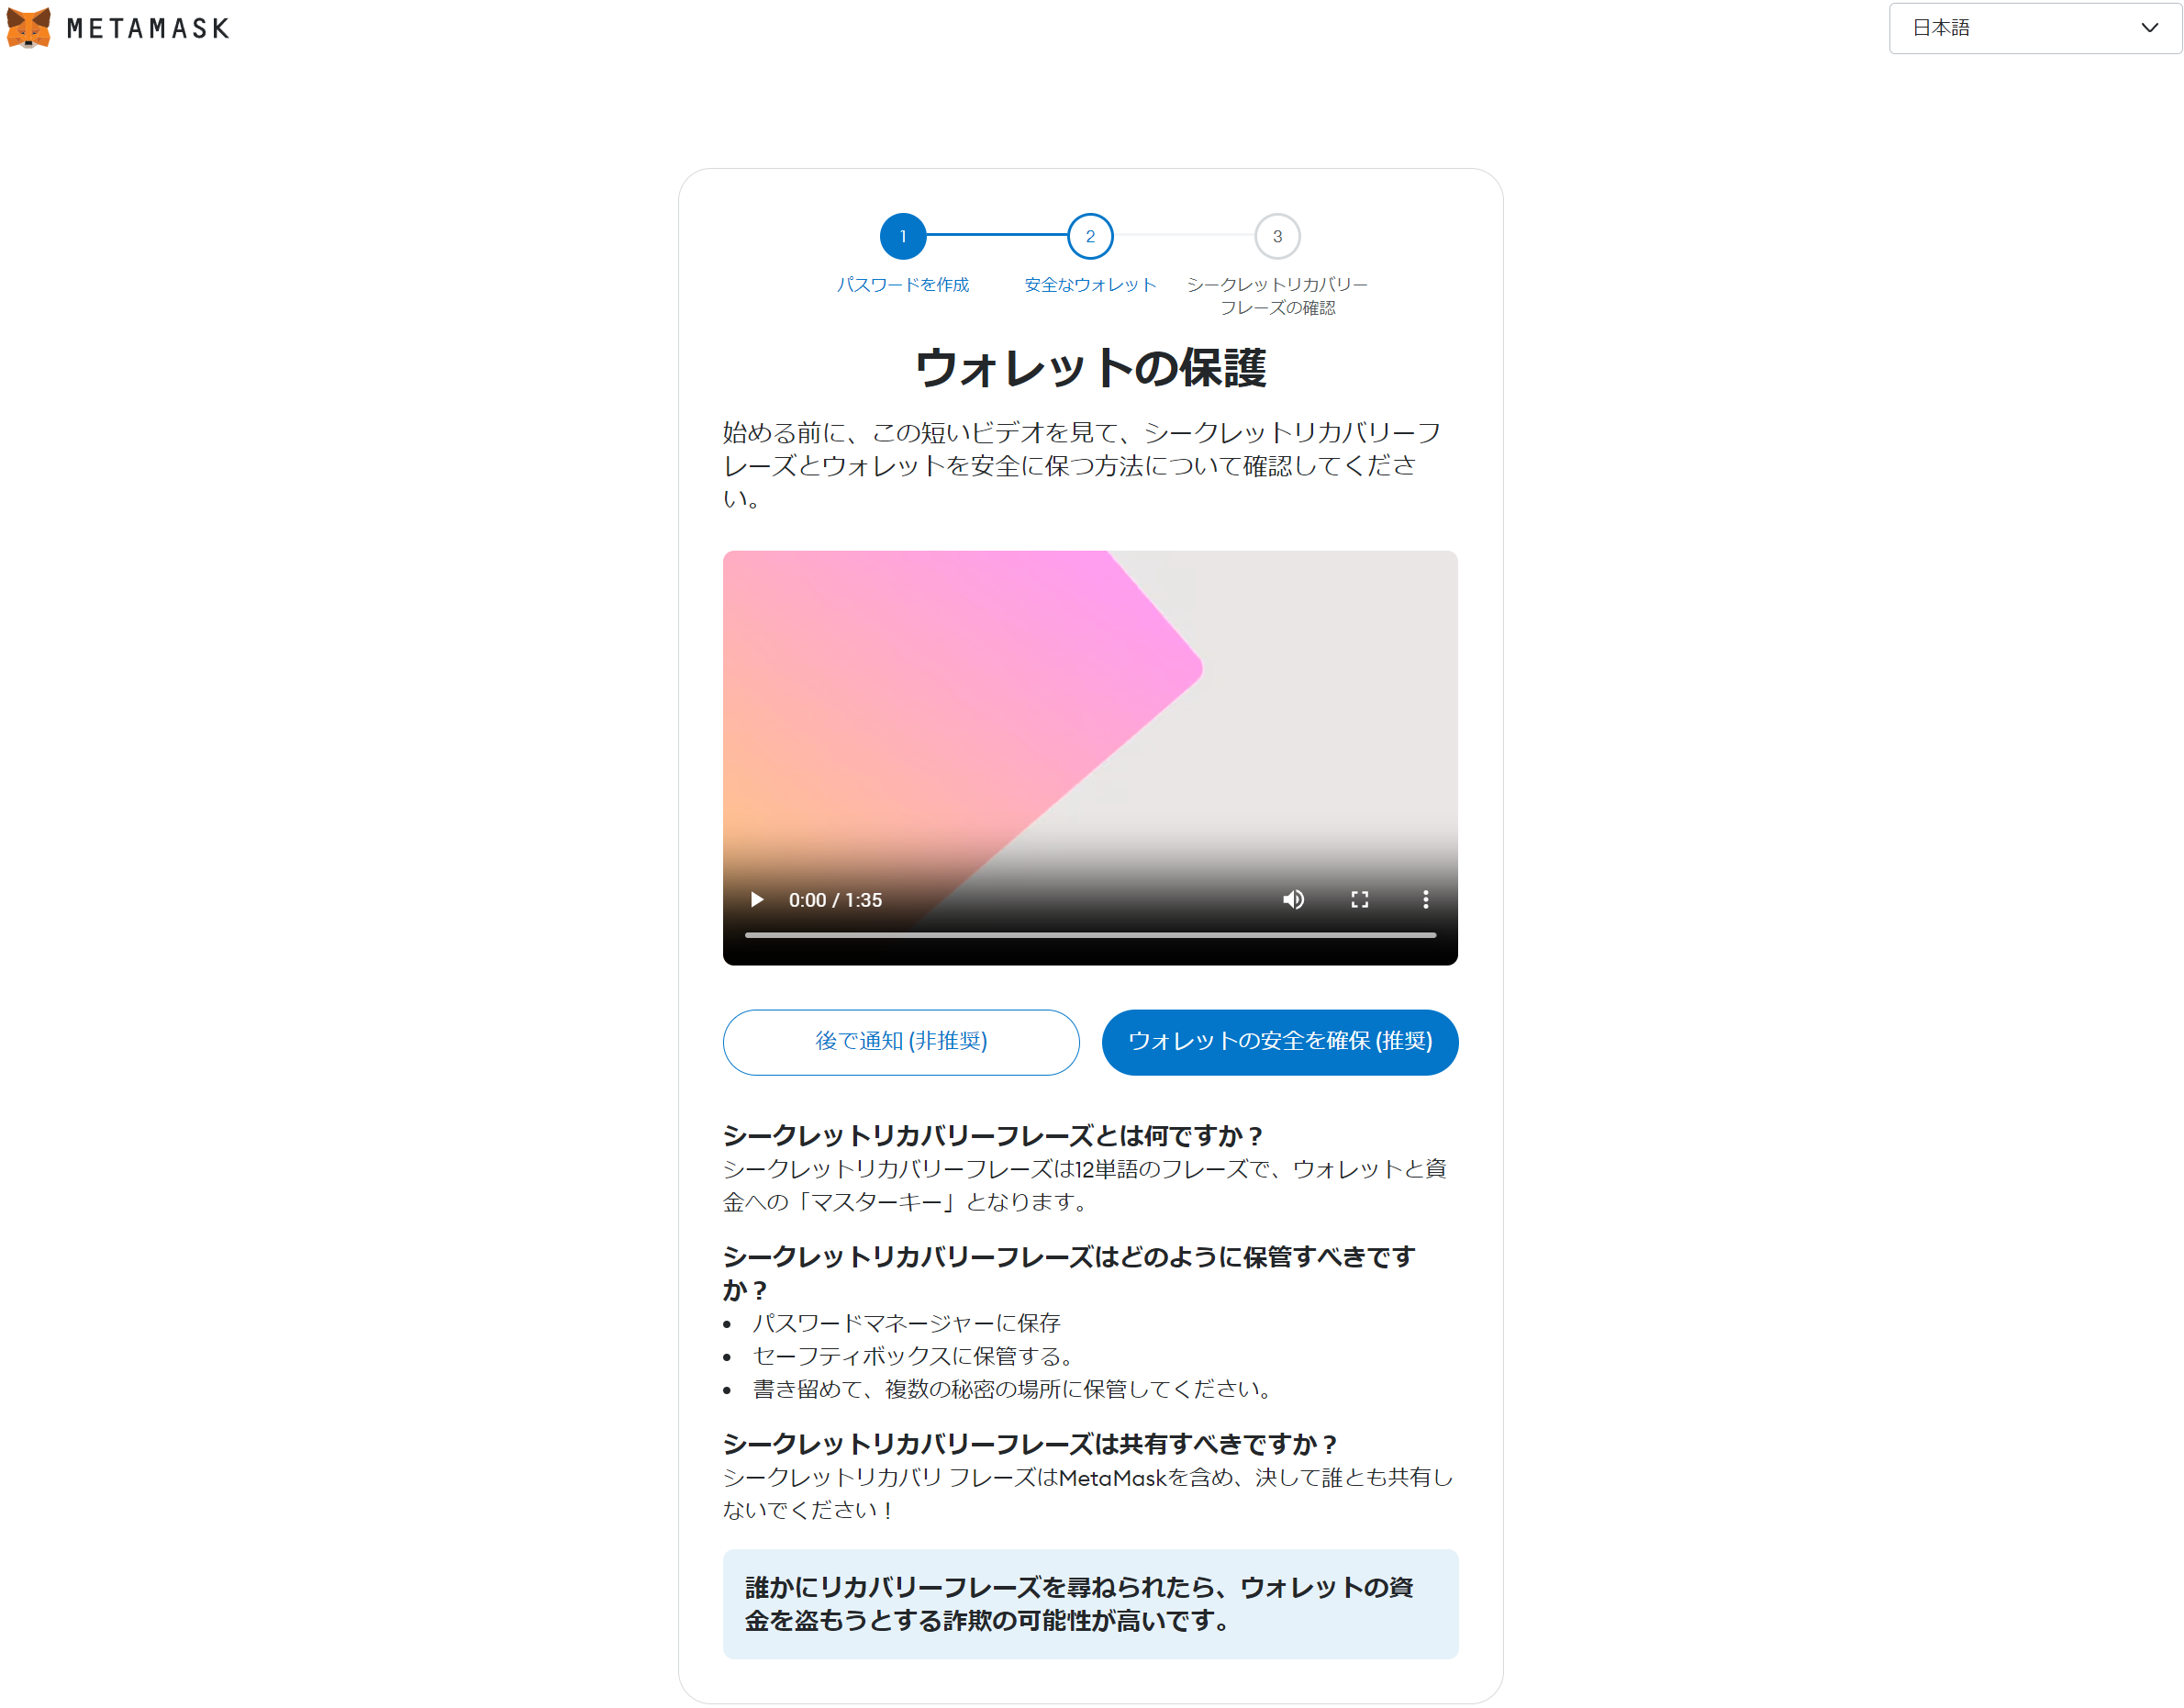Screen dimensions: 2184x1708
Task: Click the ウォレットの安全を確保 (推奨) button
Action: tap(1280, 1042)
